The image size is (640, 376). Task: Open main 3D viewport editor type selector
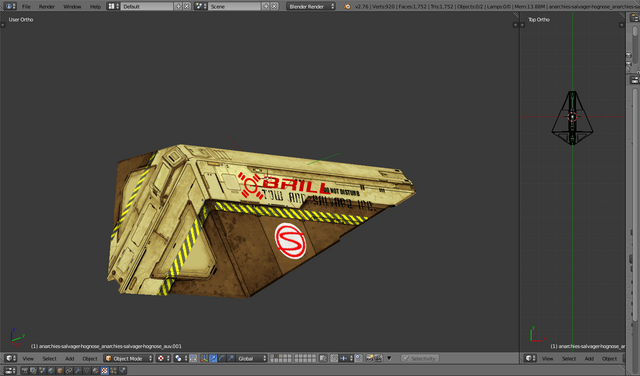point(10,358)
